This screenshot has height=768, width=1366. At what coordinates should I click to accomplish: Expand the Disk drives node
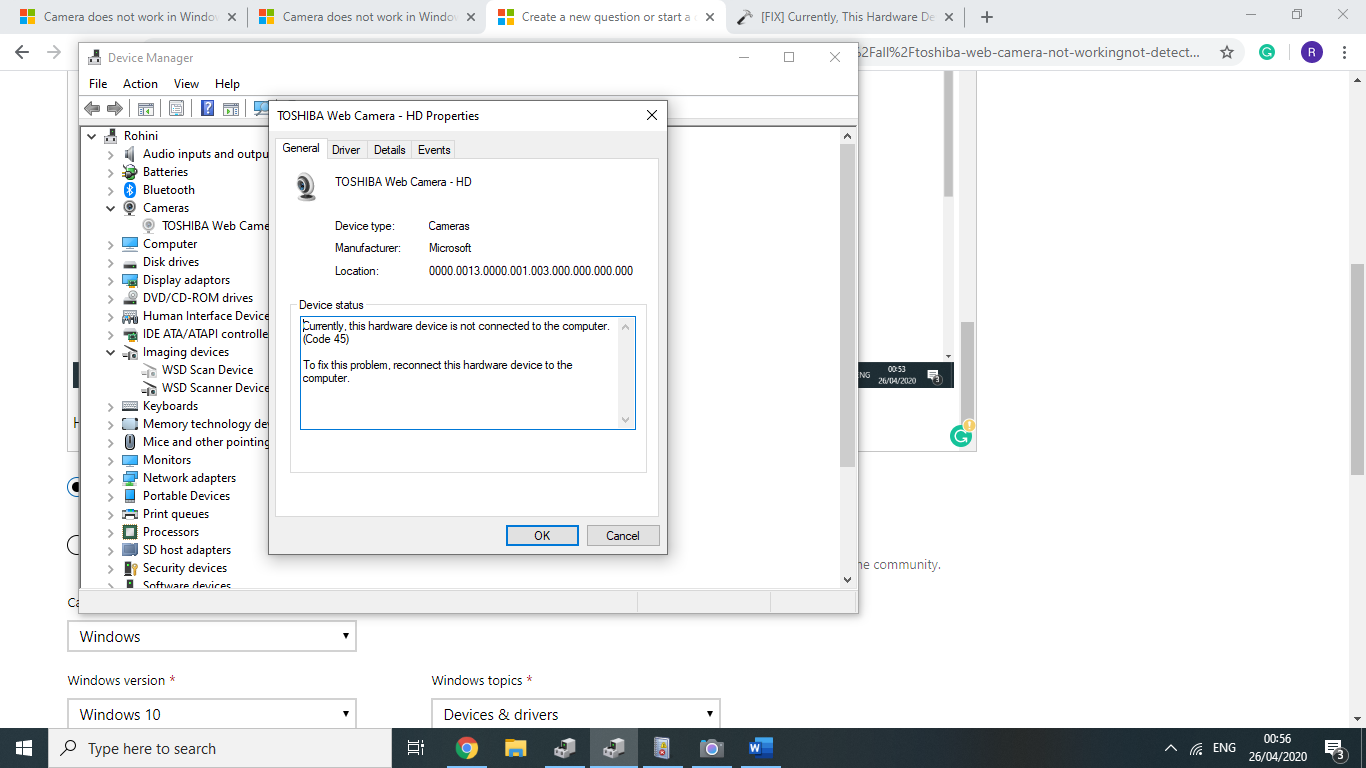click(111, 262)
